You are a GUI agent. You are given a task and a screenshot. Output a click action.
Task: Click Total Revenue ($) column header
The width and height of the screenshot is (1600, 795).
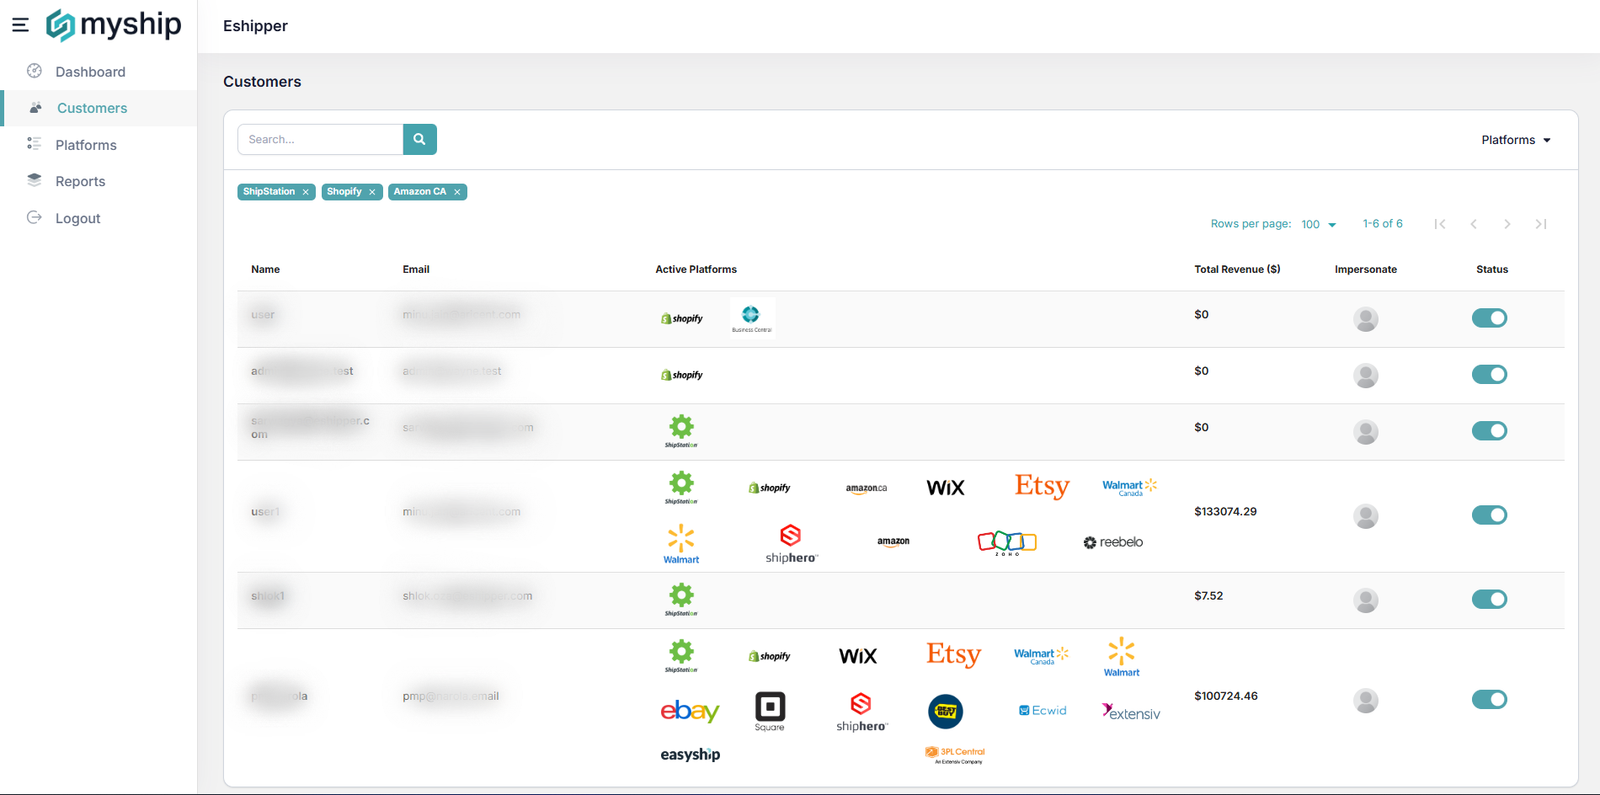pyautogui.click(x=1237, y=269)
